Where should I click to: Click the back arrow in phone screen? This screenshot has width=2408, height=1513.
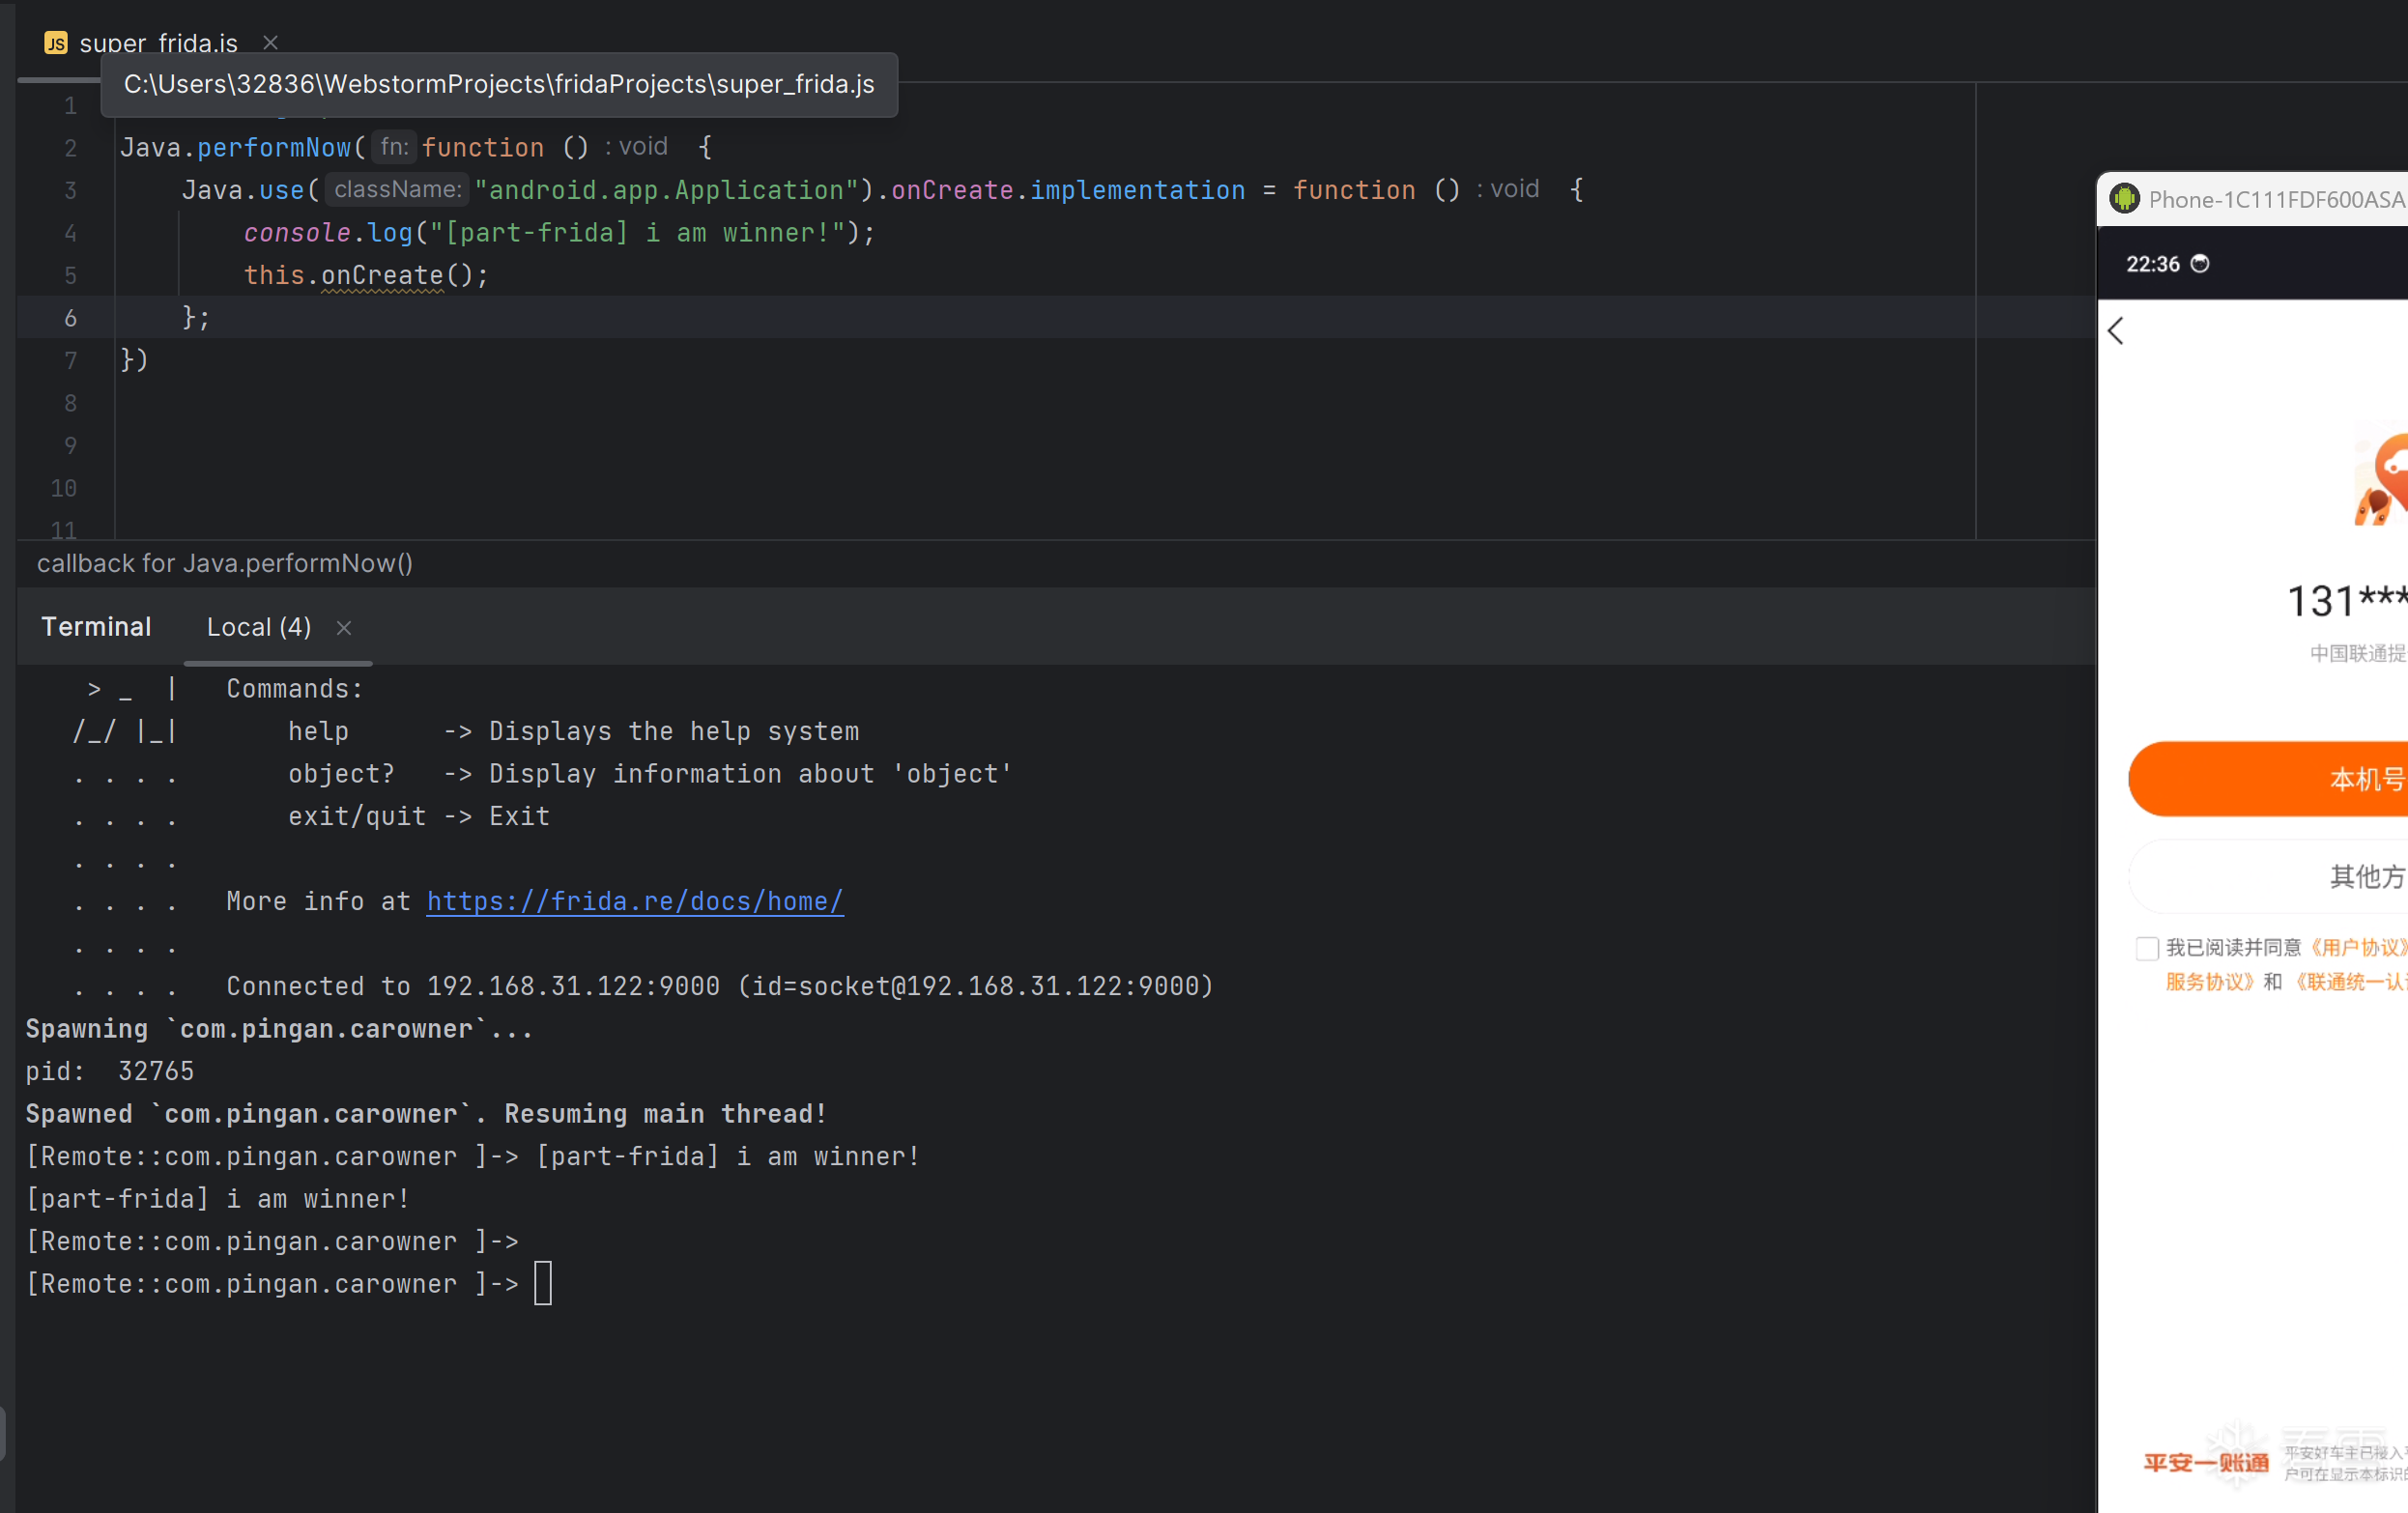[2116, 331]
